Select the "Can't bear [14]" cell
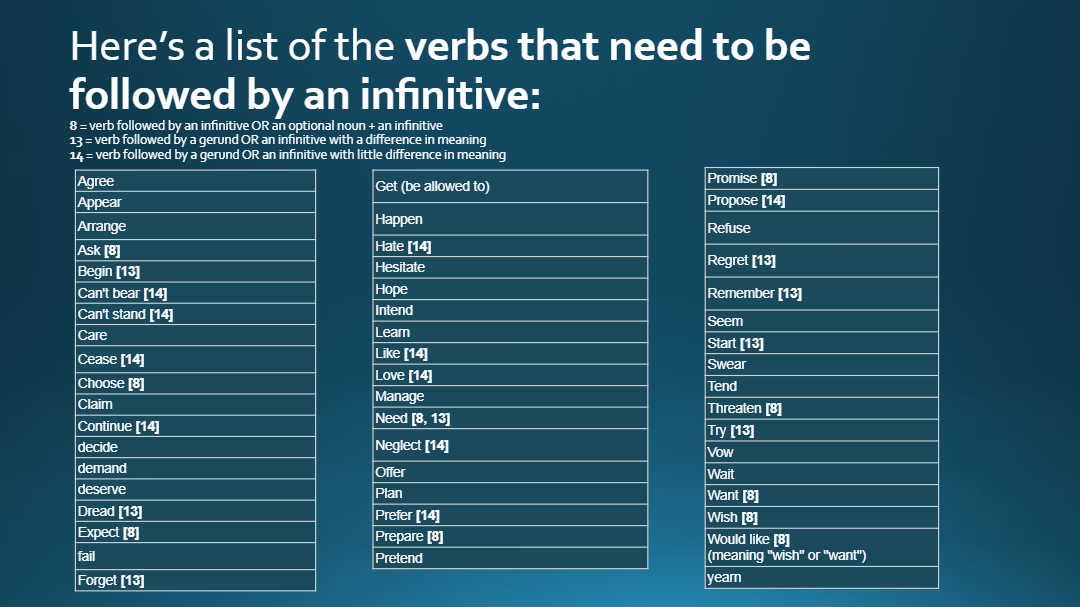 click(x=195, y=293)
